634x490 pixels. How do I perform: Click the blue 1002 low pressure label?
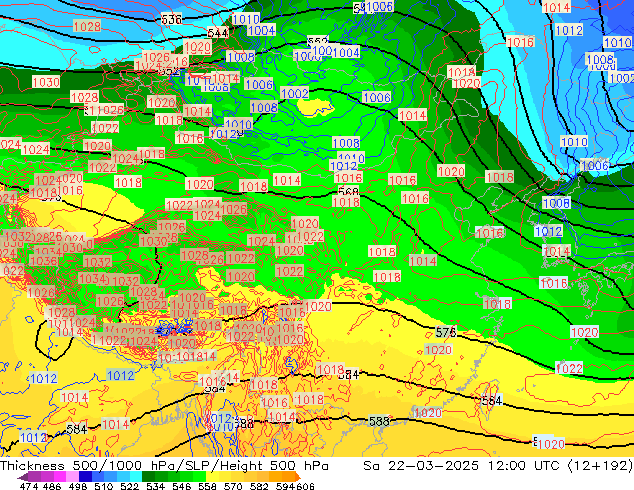tap(295, 94)
